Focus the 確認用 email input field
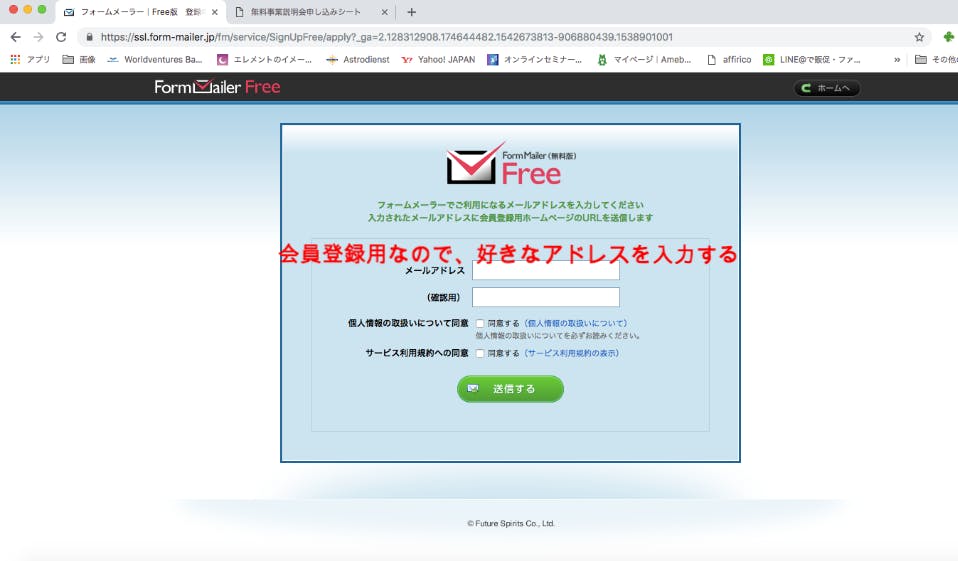Image resolution: width=958 pixels, height=561 pixels. point(546,297)
